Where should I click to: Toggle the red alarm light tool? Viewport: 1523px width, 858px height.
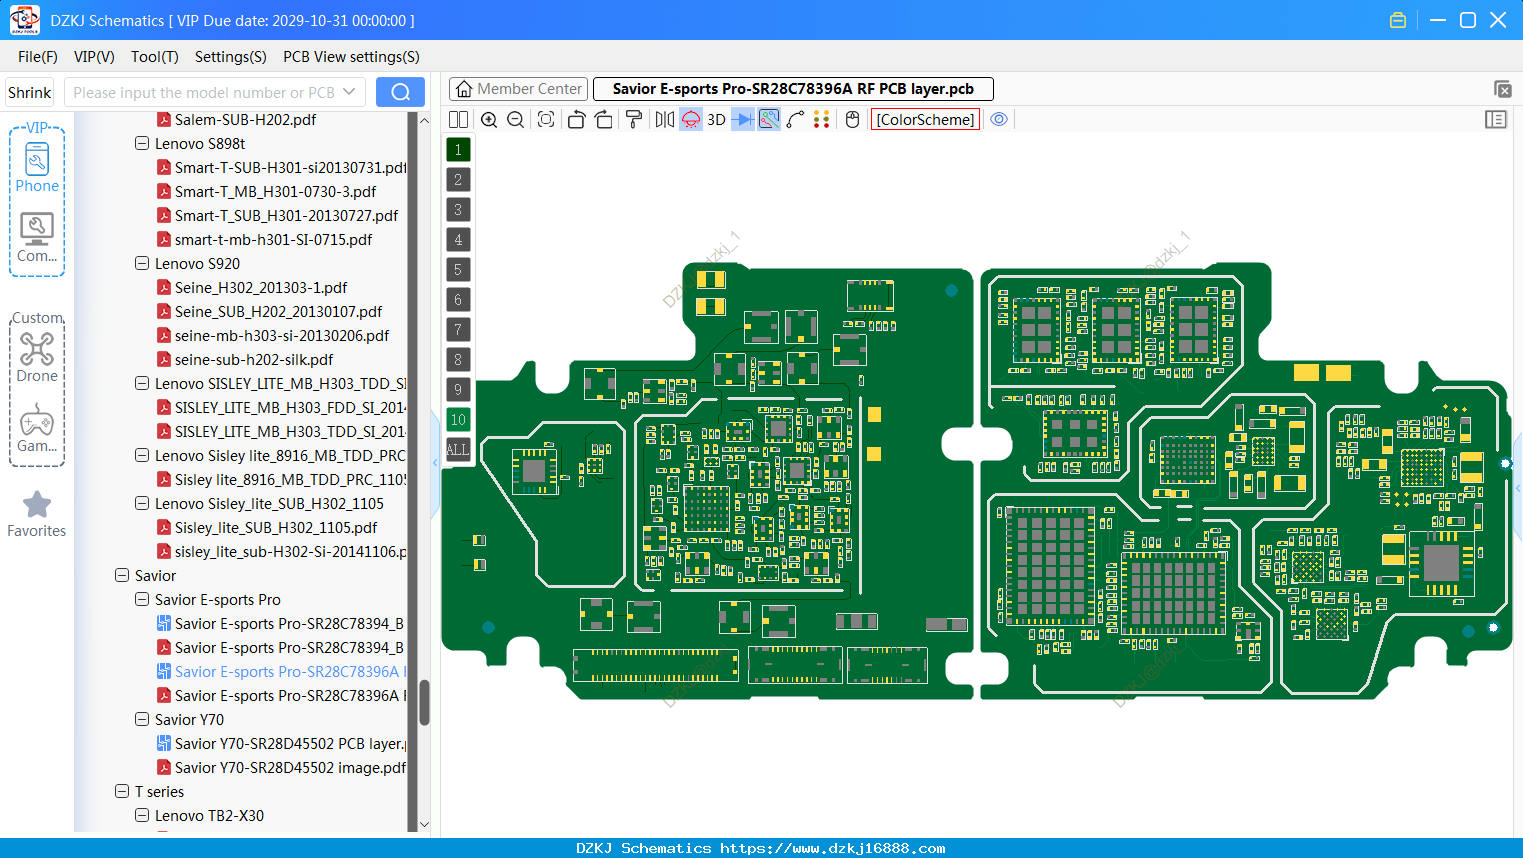(x=691, y=120)
